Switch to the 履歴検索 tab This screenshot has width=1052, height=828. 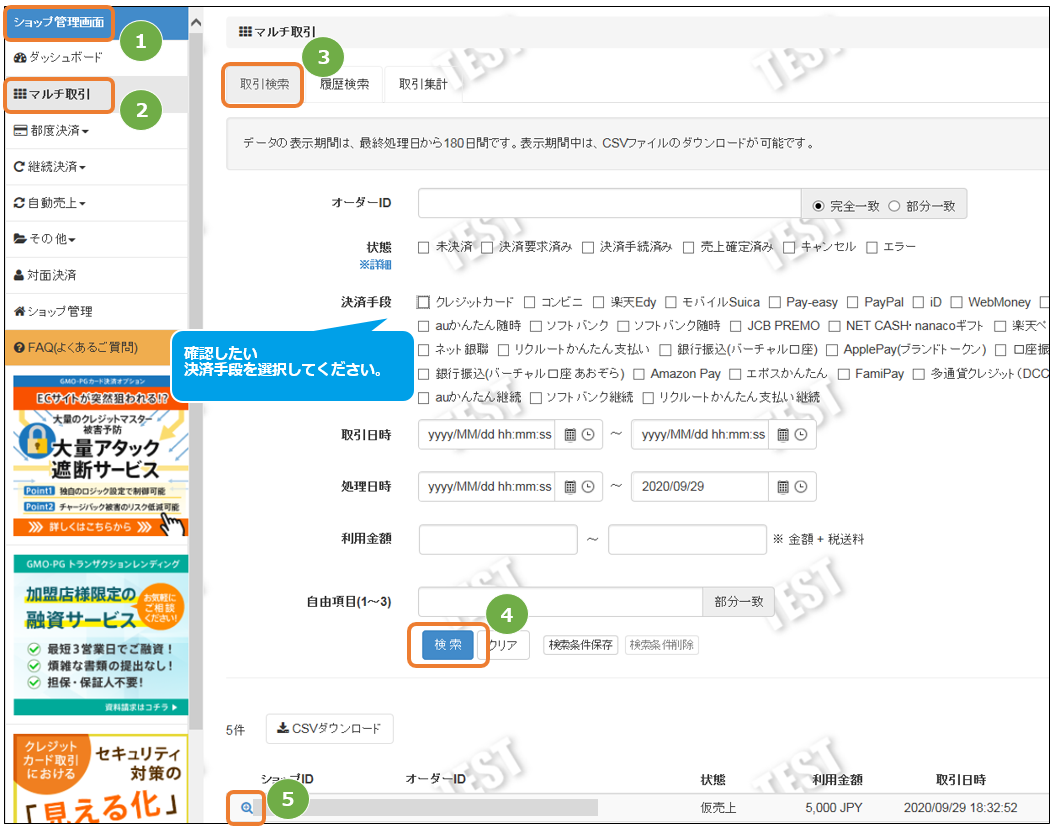[x=344, y=85]
